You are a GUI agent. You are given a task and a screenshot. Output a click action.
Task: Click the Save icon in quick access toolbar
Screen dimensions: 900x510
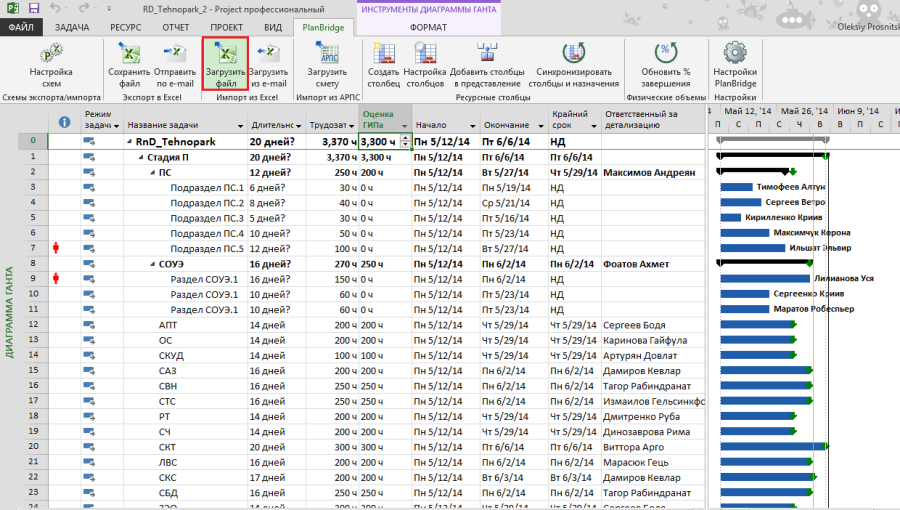tap(34, 8)
